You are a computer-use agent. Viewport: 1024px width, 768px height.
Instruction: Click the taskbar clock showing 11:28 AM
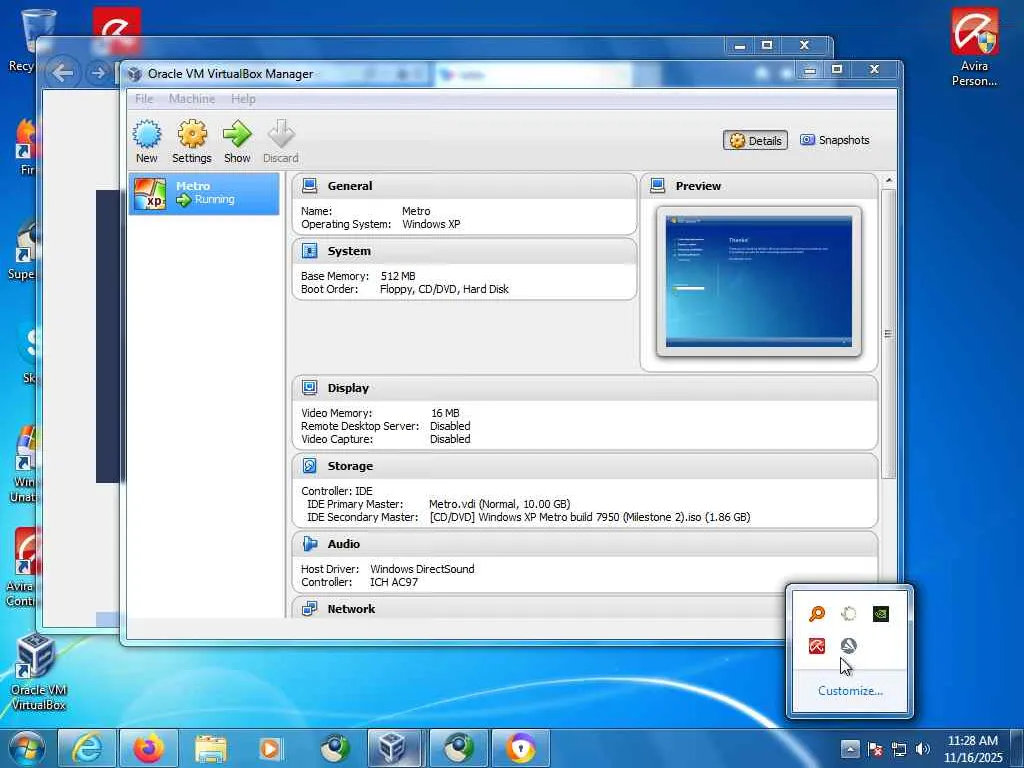click(x=972, y=749)
